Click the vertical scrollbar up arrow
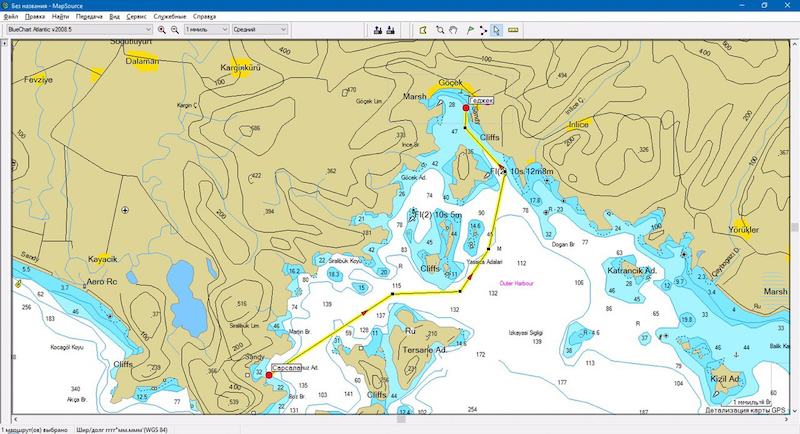 [x=794, y=44]
